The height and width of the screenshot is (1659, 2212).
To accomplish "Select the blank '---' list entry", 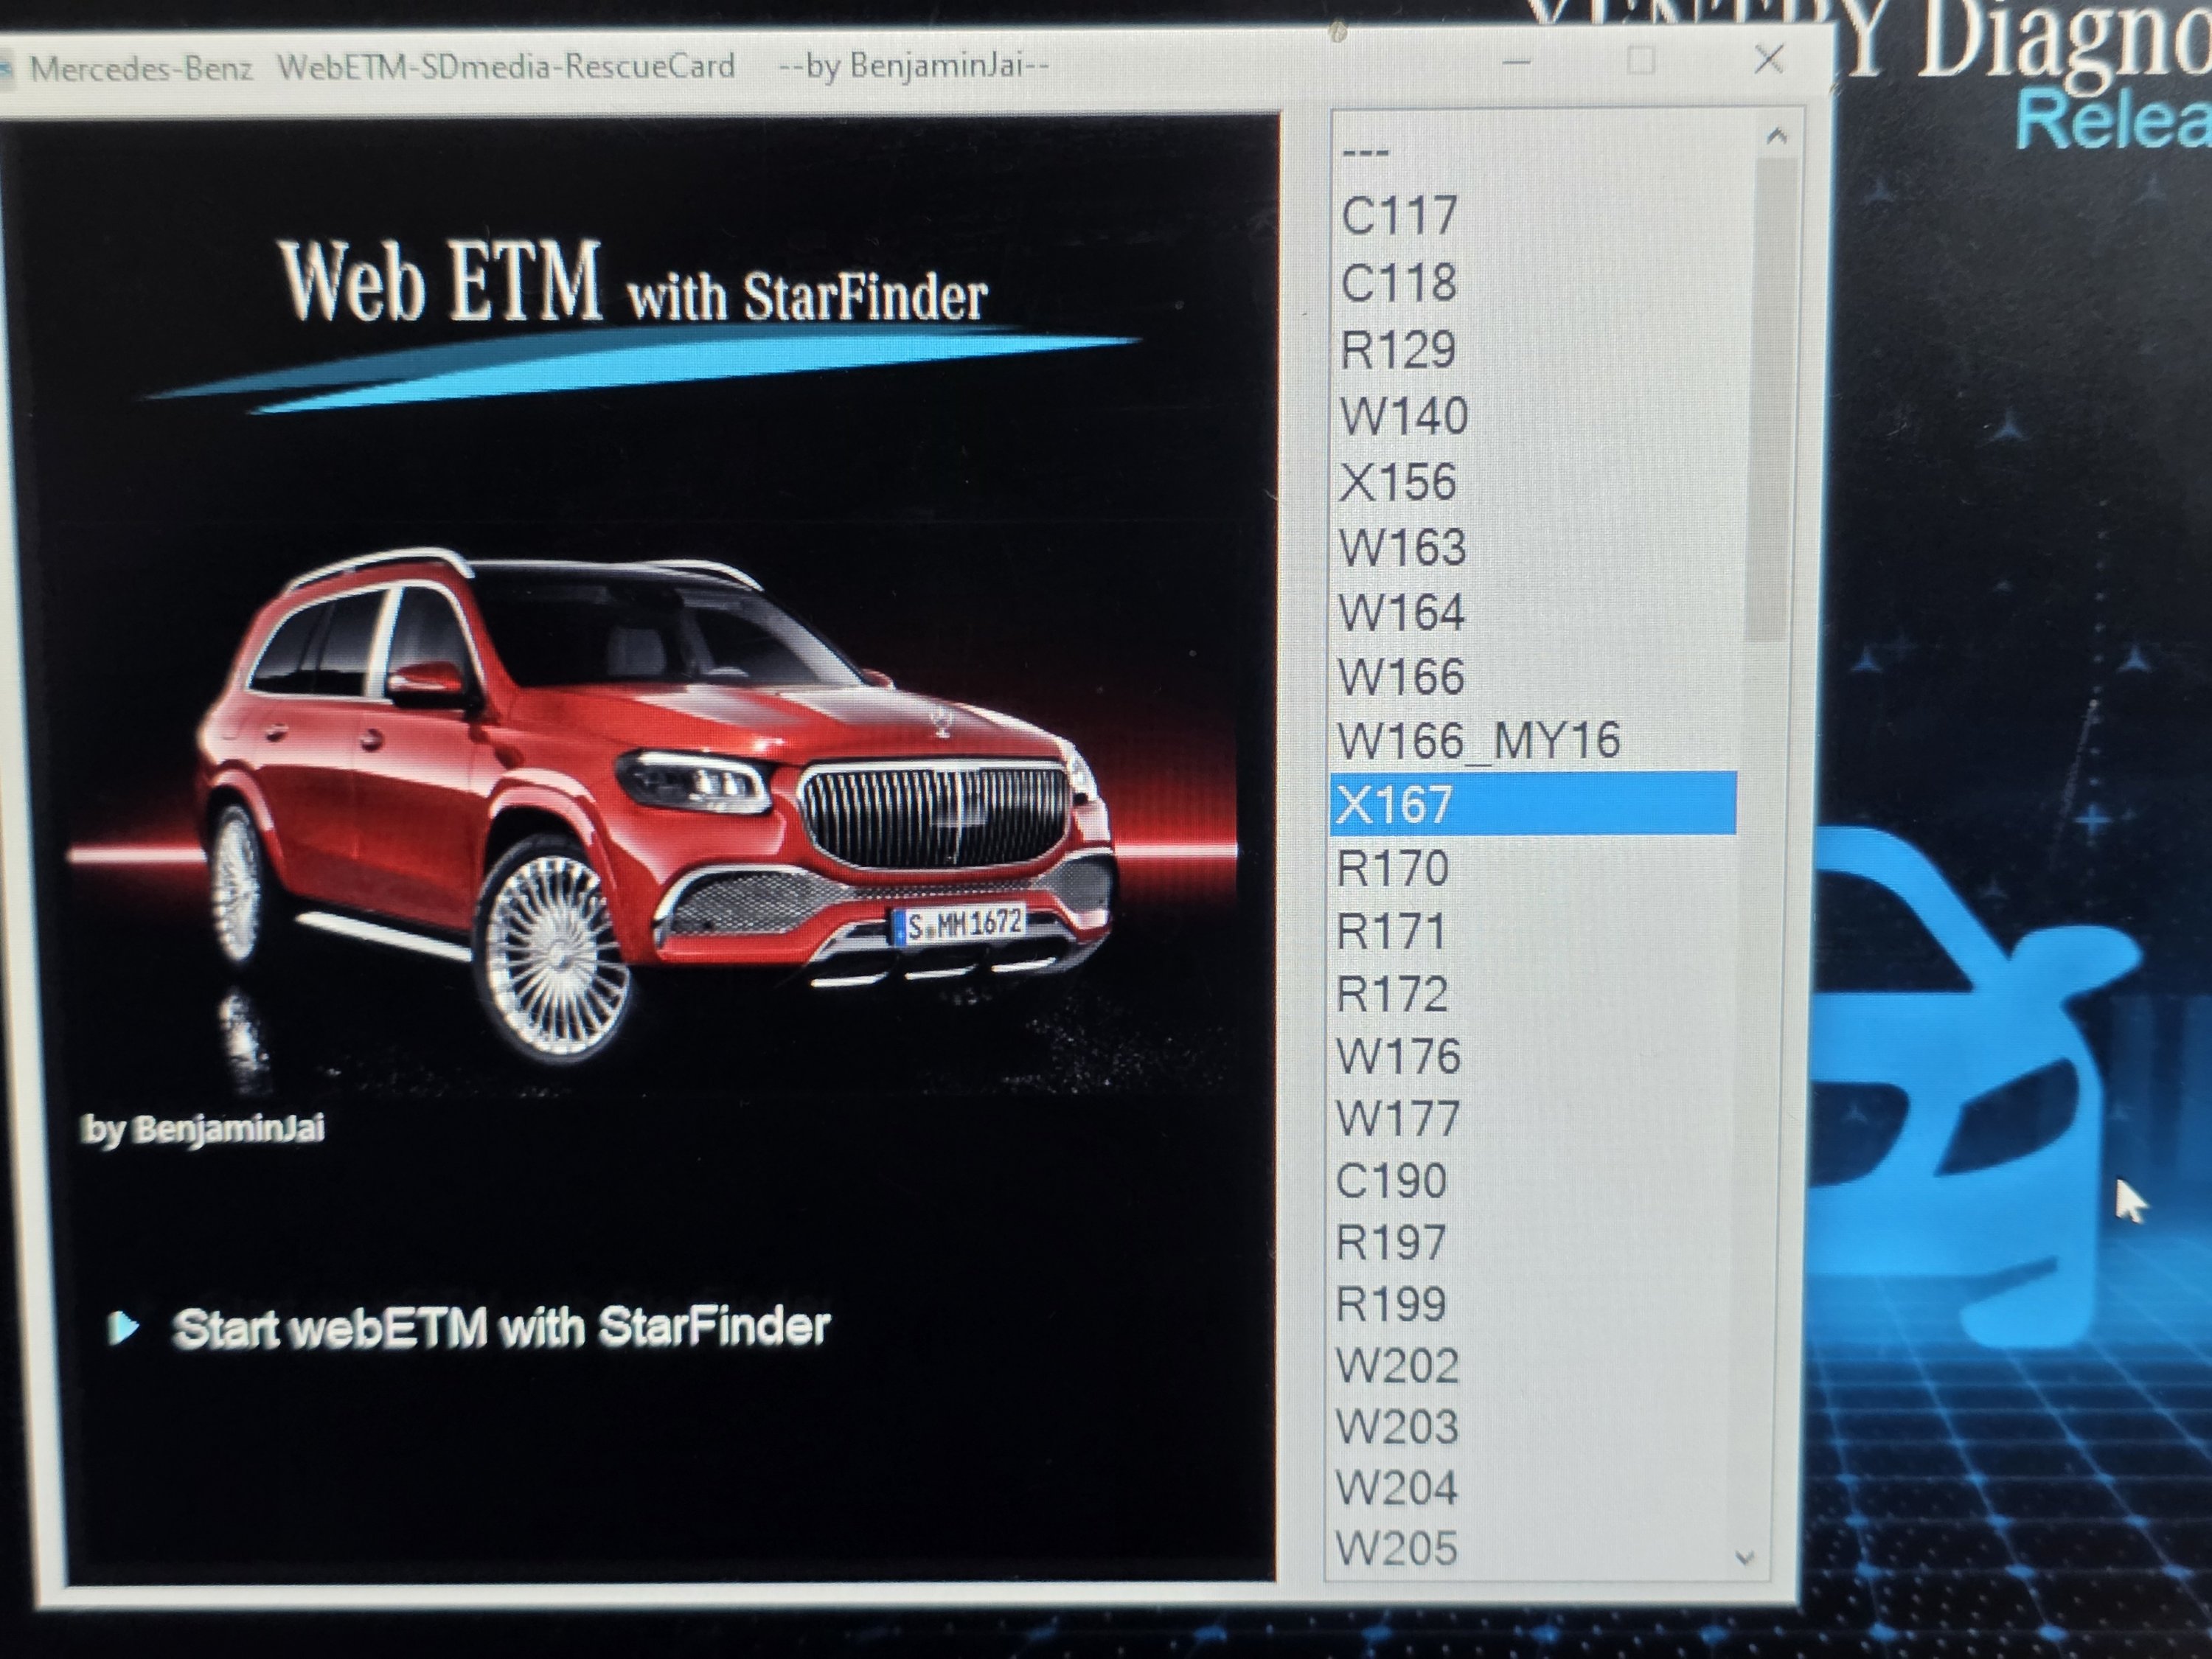I will (1365, 153).
